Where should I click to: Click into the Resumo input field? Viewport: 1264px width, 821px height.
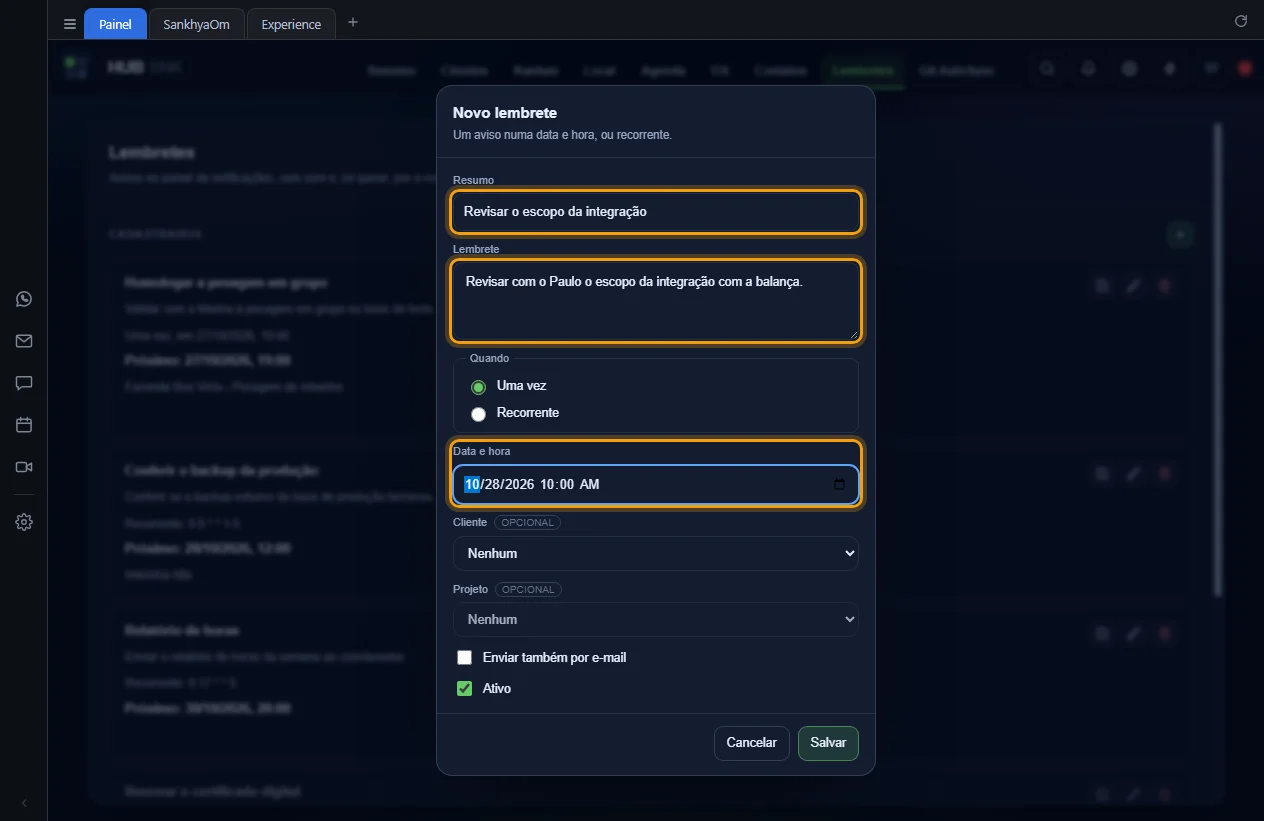click(x=656, y=212)
